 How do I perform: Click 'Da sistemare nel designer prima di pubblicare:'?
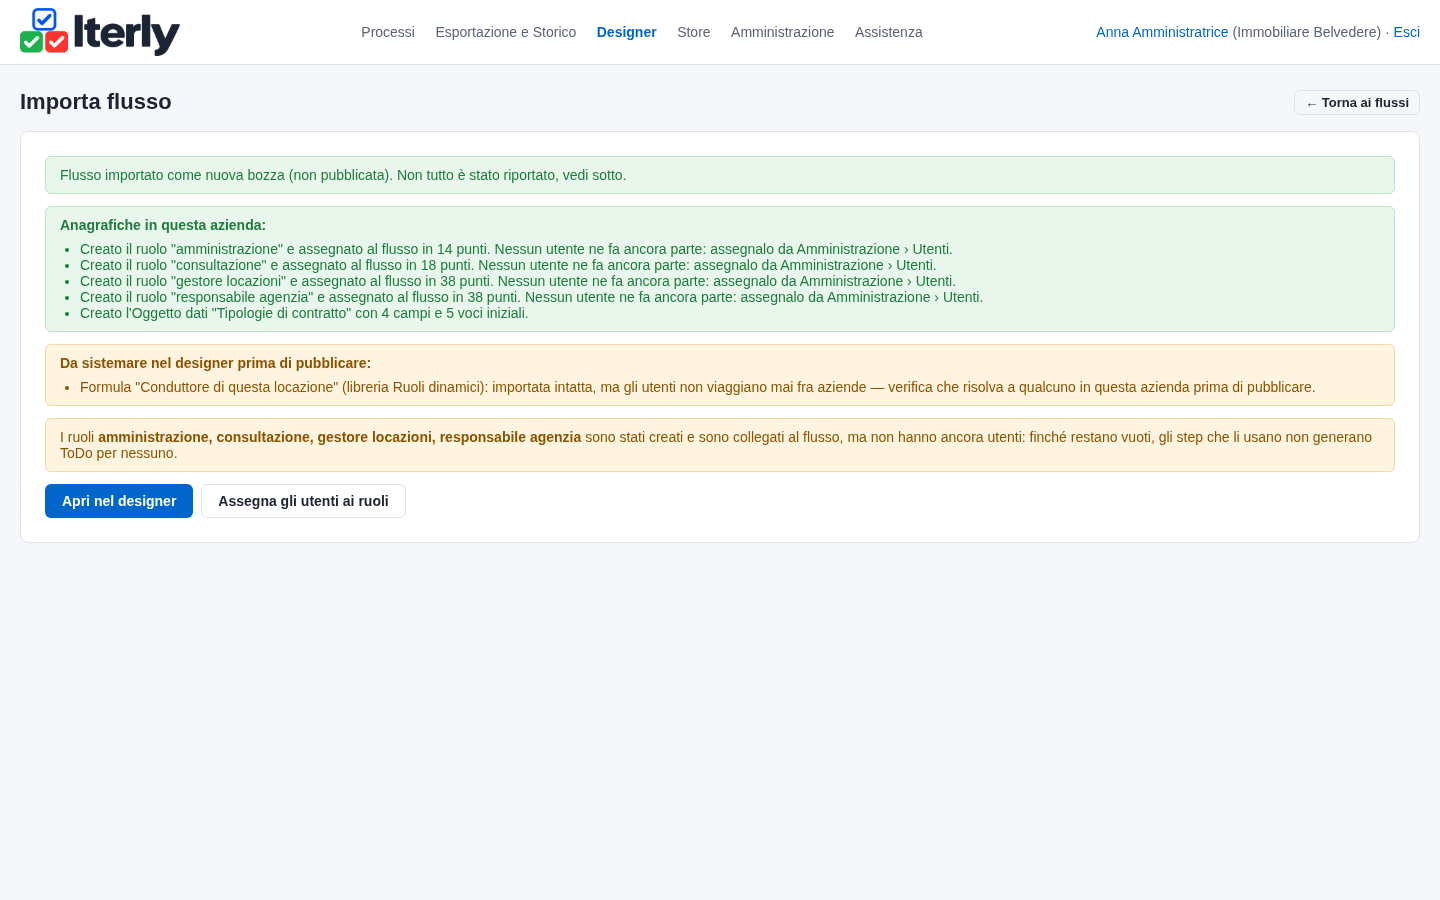(x=215, y=363)
